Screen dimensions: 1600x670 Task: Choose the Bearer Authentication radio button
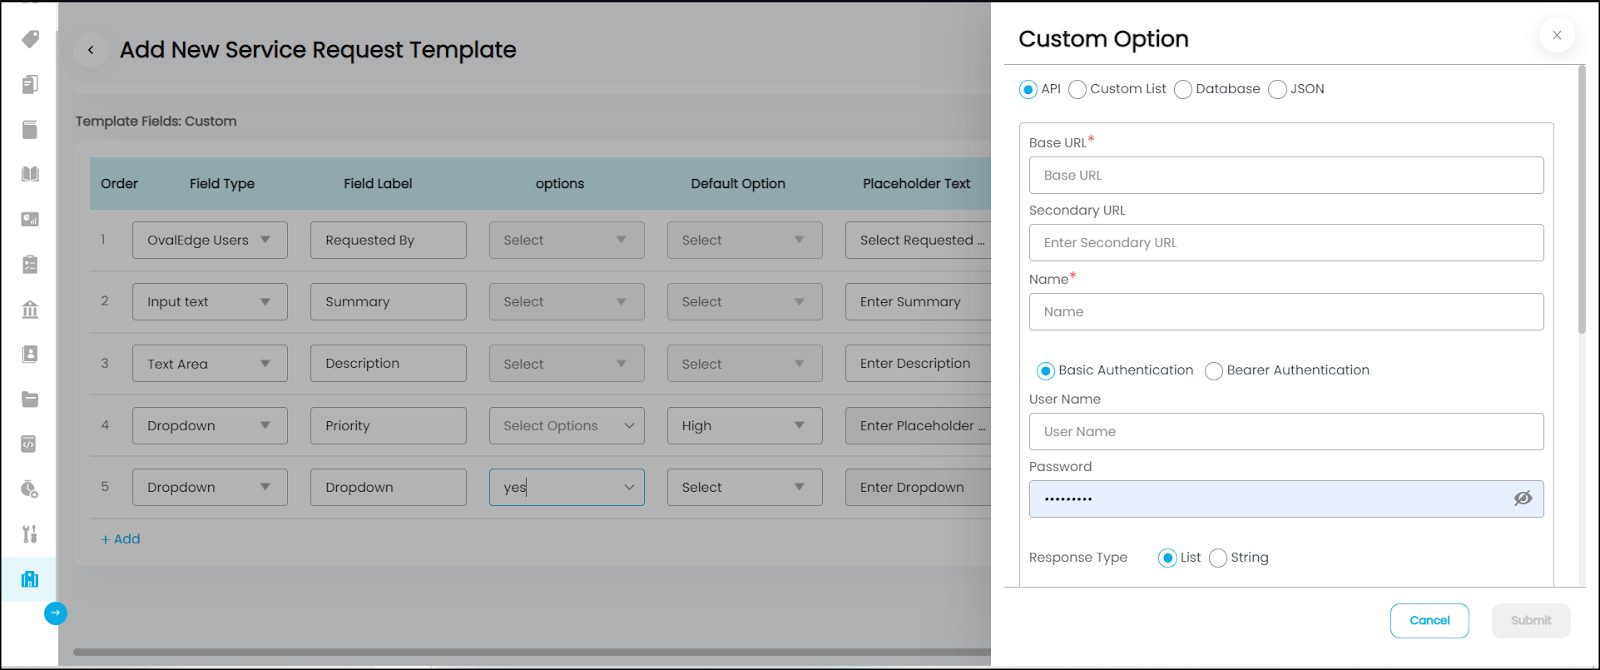click(1214, 371)
